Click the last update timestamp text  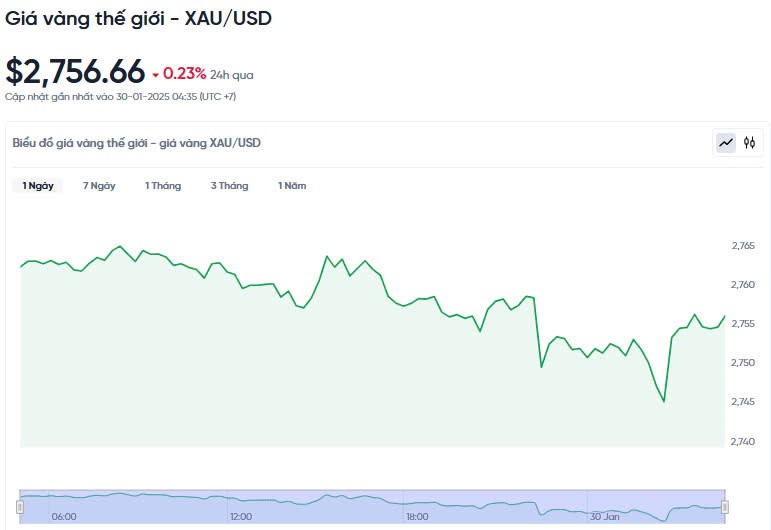[120, 96]
